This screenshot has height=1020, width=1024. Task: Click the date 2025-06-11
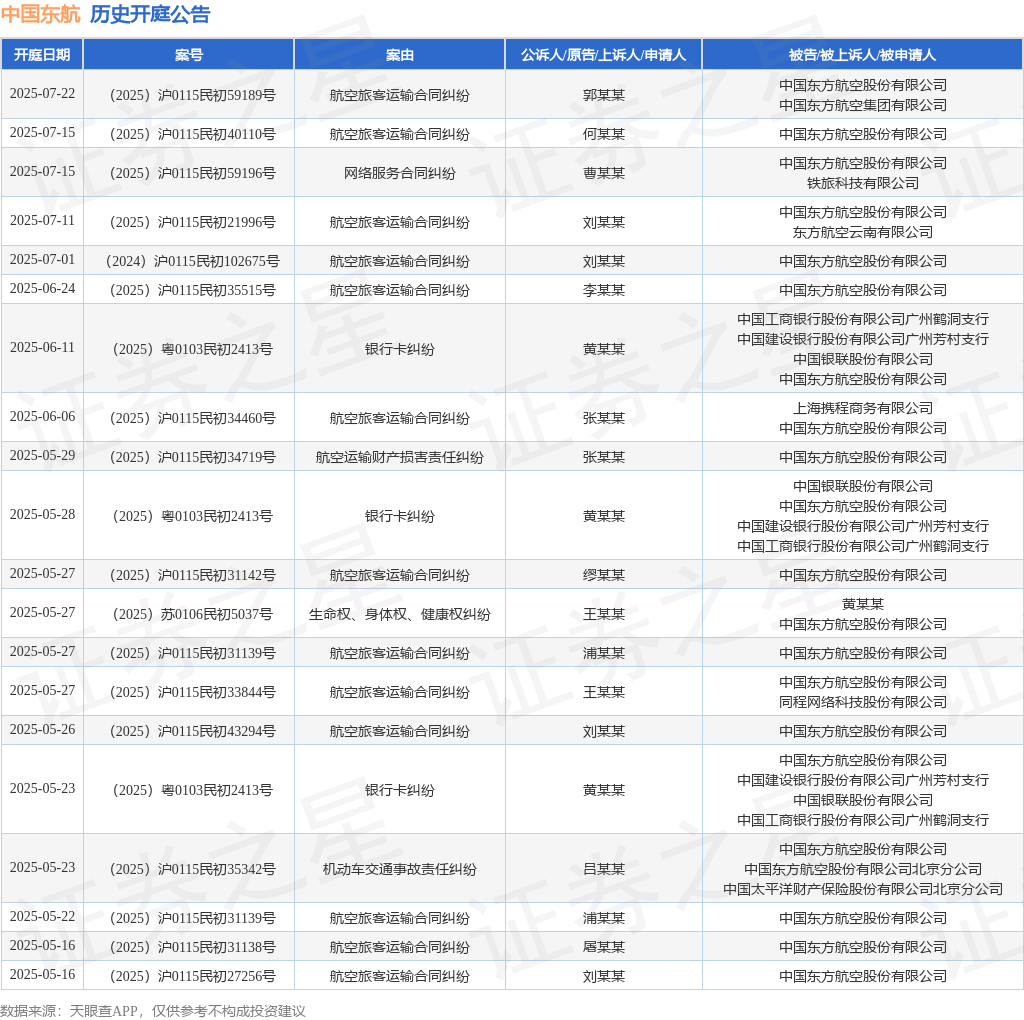coord(42,347)
